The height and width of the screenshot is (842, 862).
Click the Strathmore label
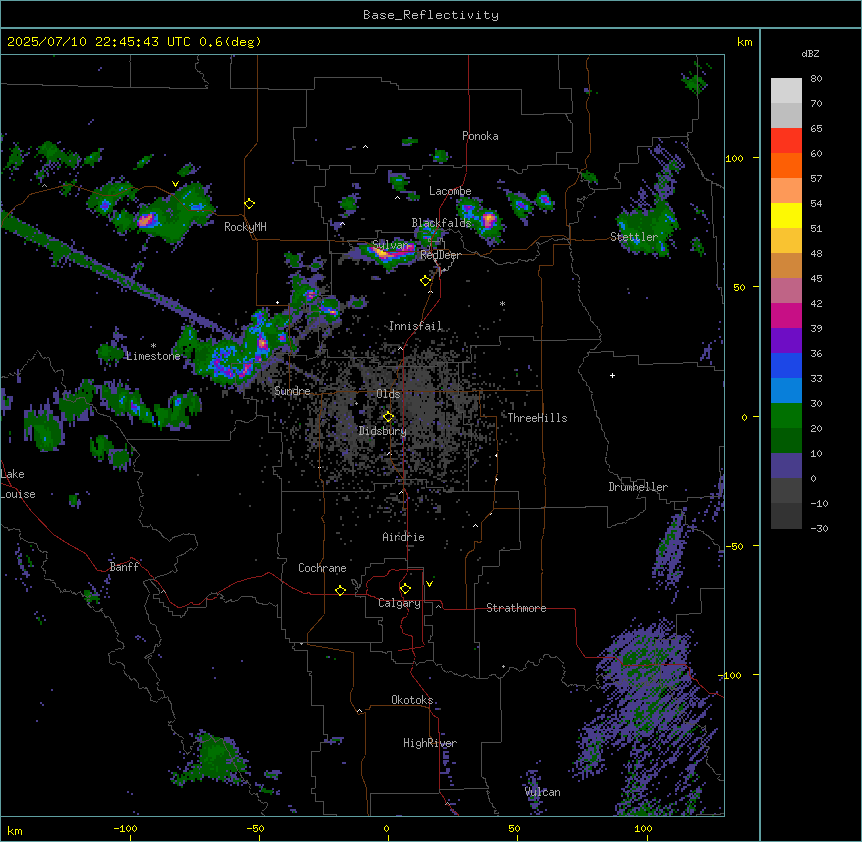coord(516,608)
